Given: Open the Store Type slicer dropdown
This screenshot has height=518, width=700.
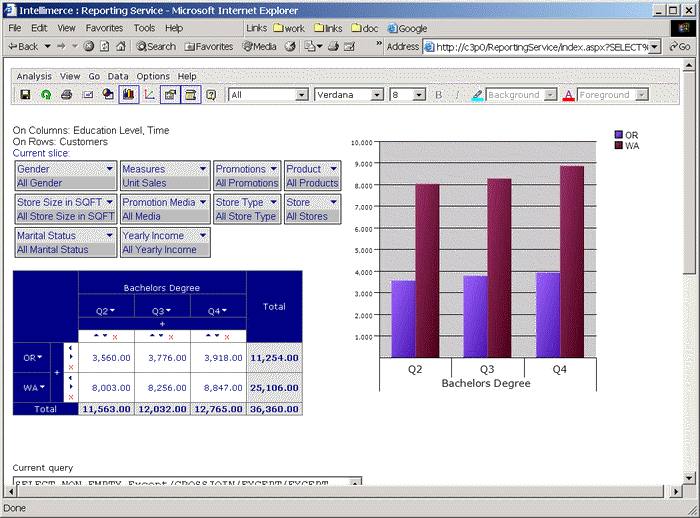Looking at the screenshot, I should pos(274,202).
